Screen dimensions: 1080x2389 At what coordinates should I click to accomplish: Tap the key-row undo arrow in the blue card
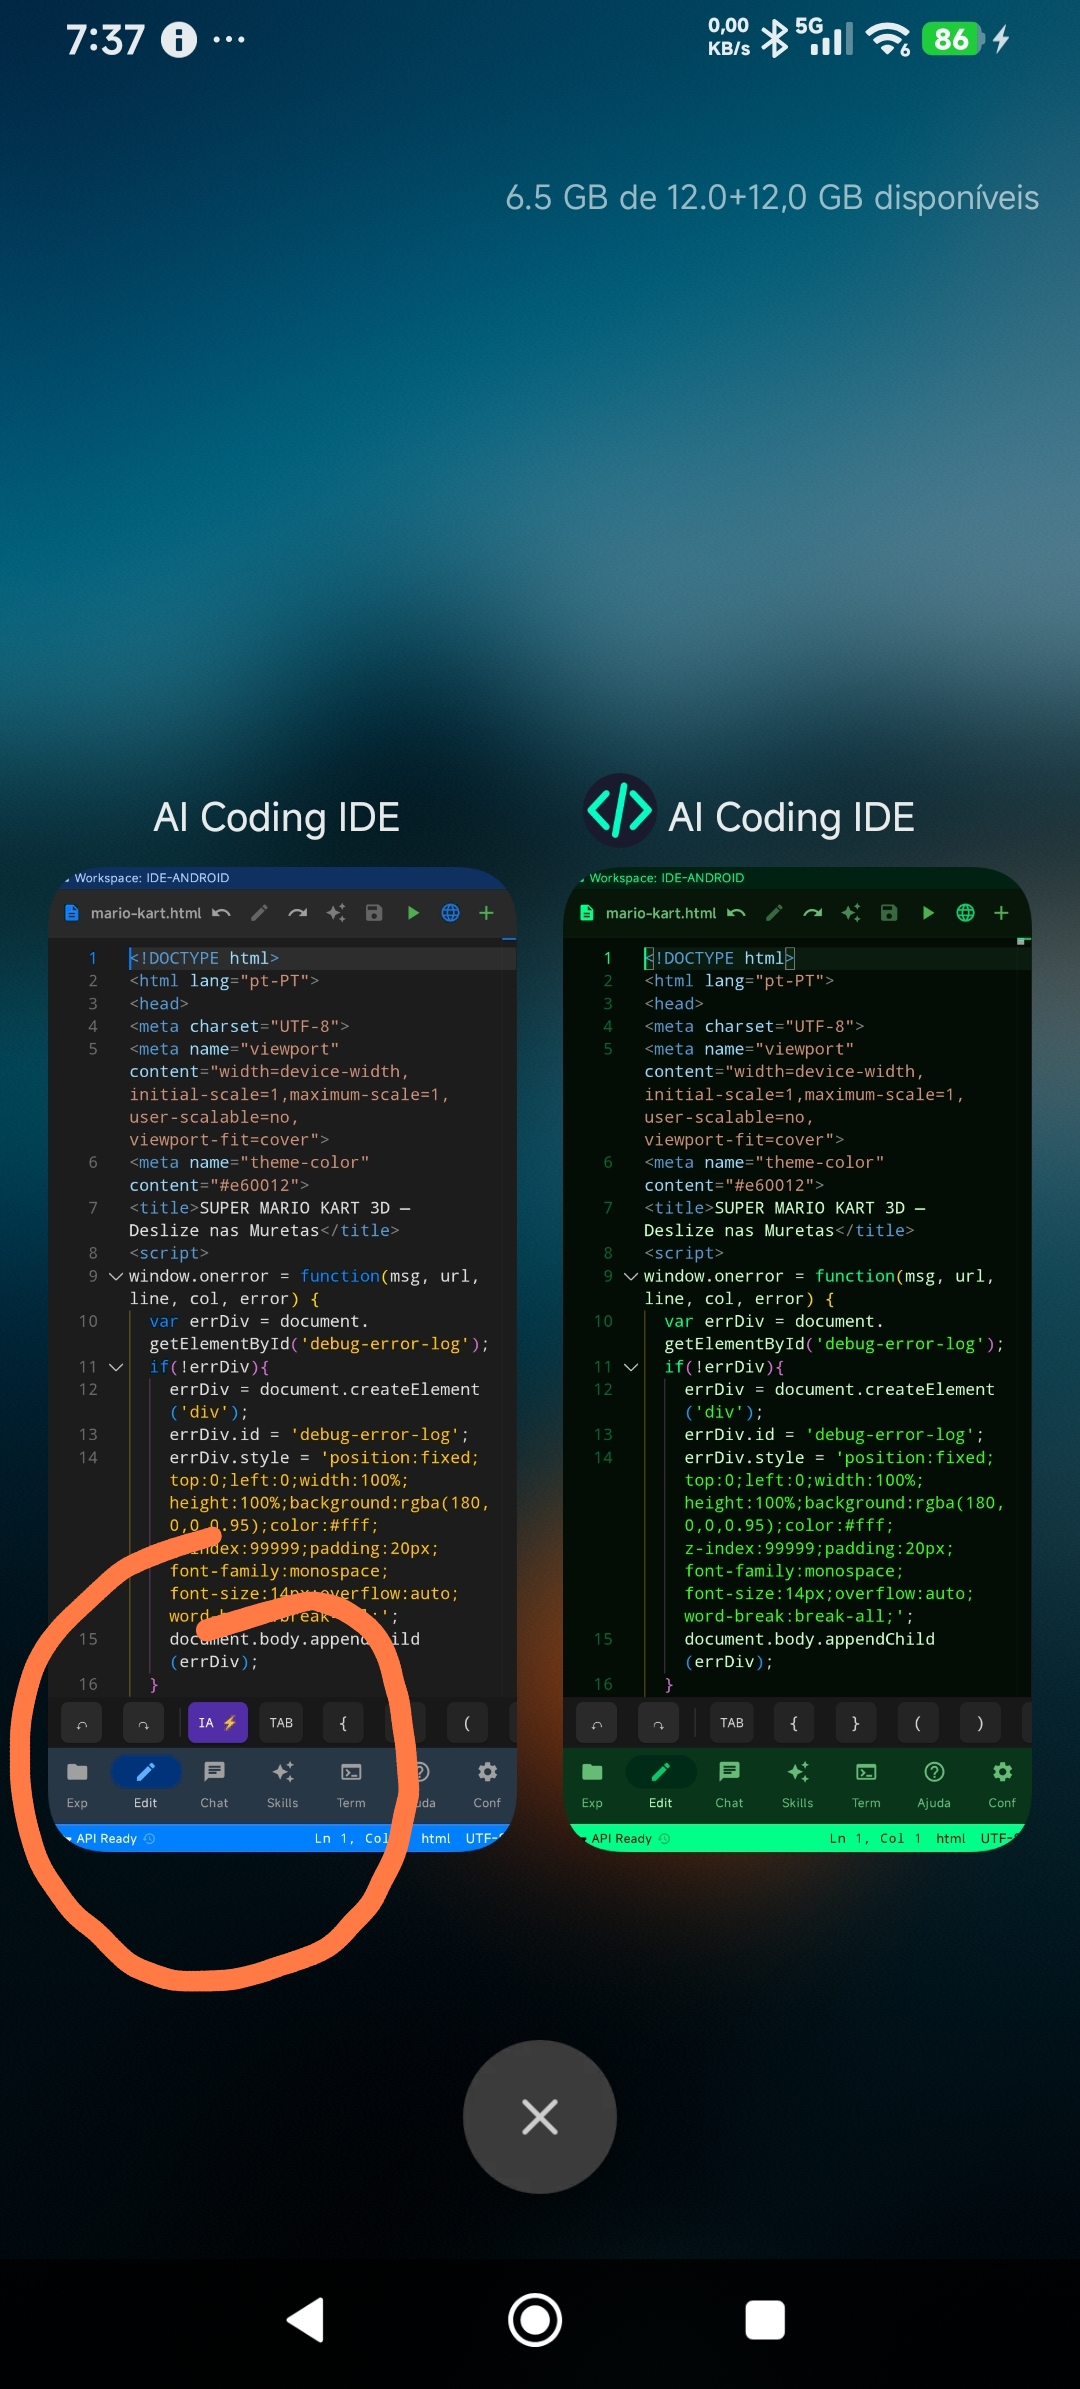point(82,1723)
